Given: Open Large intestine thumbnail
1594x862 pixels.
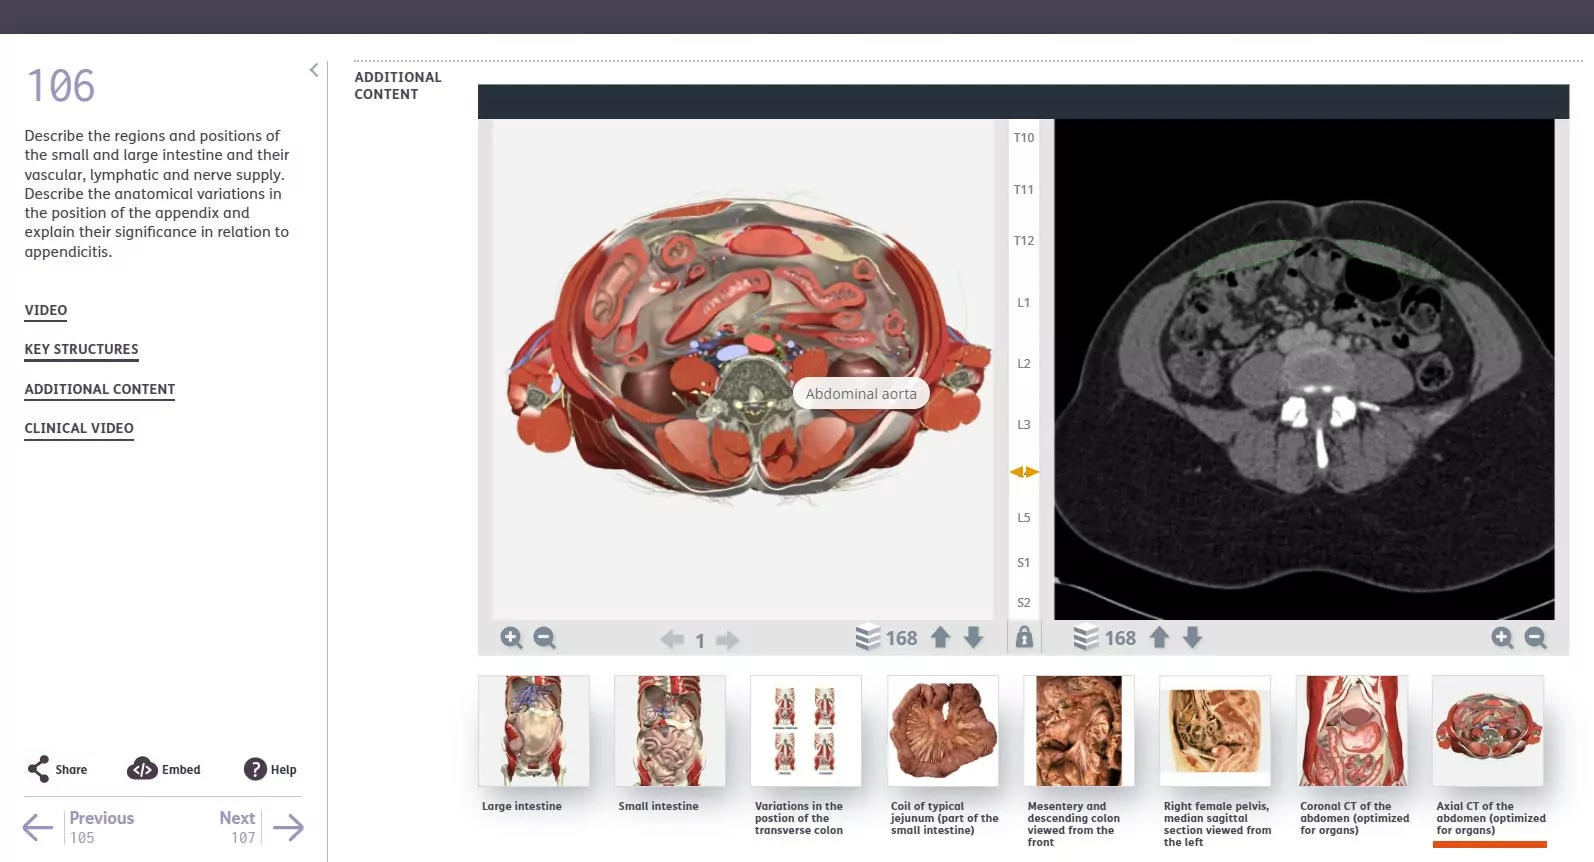Looking at the screenshot, I should click(534, 731).
